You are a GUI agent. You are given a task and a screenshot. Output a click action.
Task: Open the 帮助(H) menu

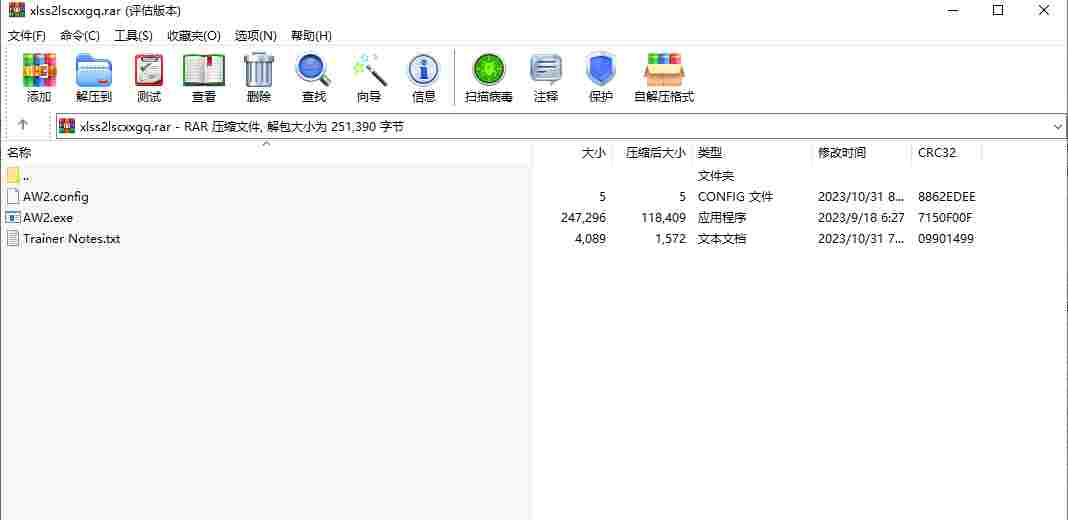[311, 35]
